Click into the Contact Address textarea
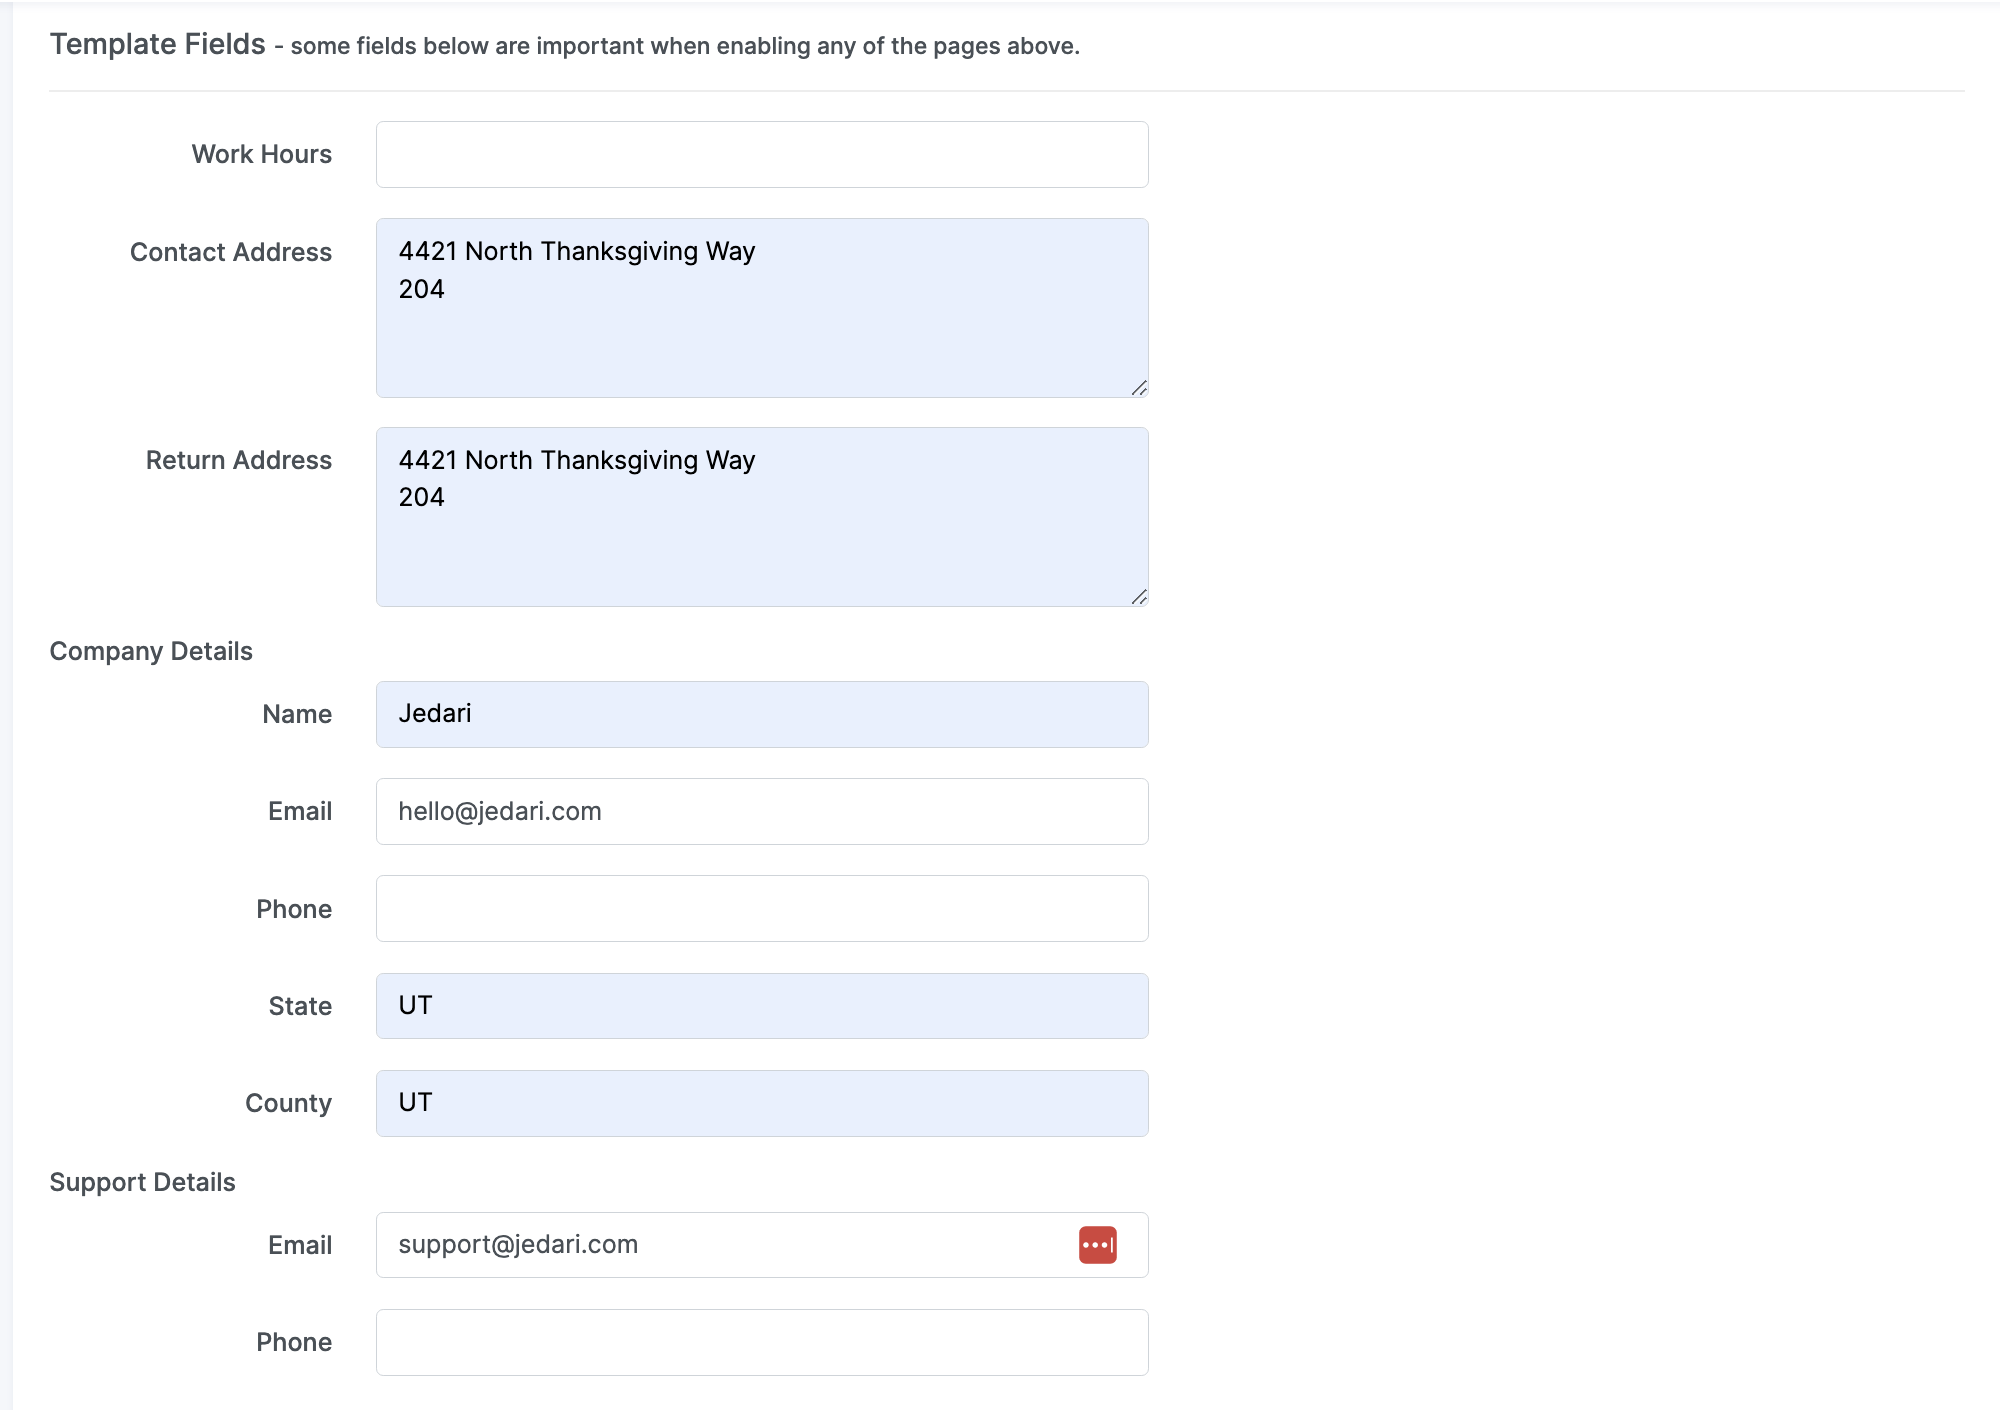2000x1410 pixels. click(762, 308)
